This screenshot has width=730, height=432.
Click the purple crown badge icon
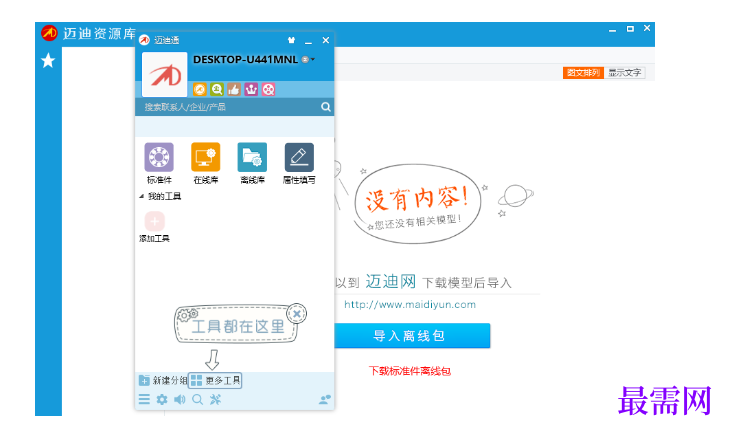tap(251, 89)
